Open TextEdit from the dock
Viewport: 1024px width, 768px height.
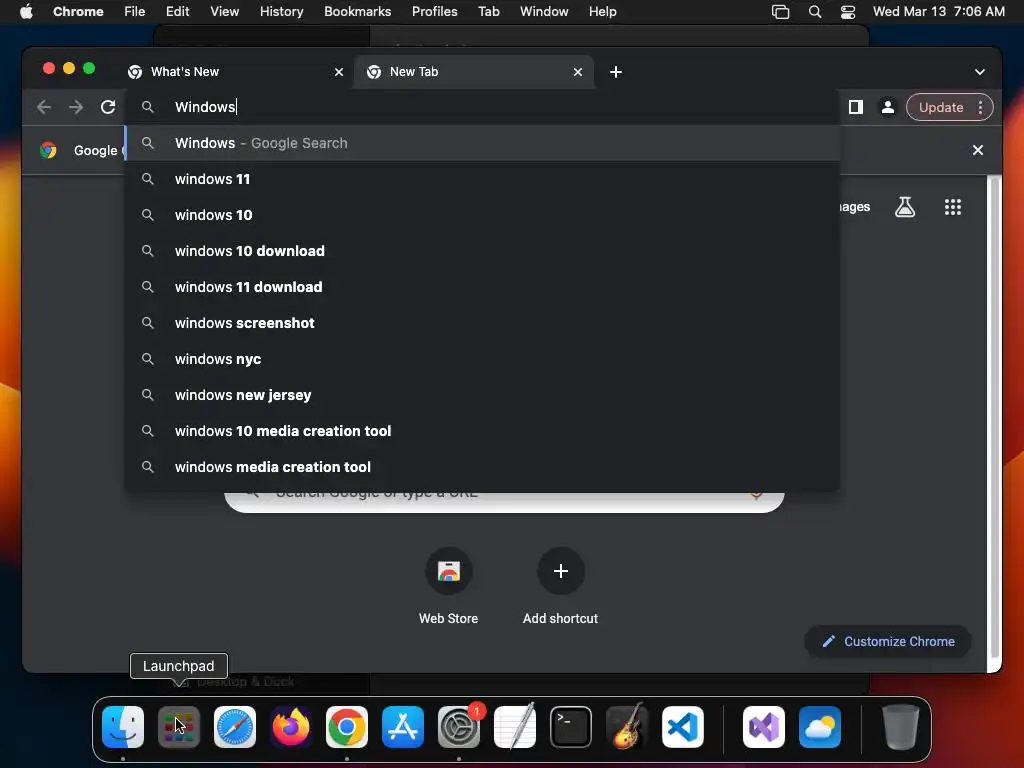click(x=515, y=727)
